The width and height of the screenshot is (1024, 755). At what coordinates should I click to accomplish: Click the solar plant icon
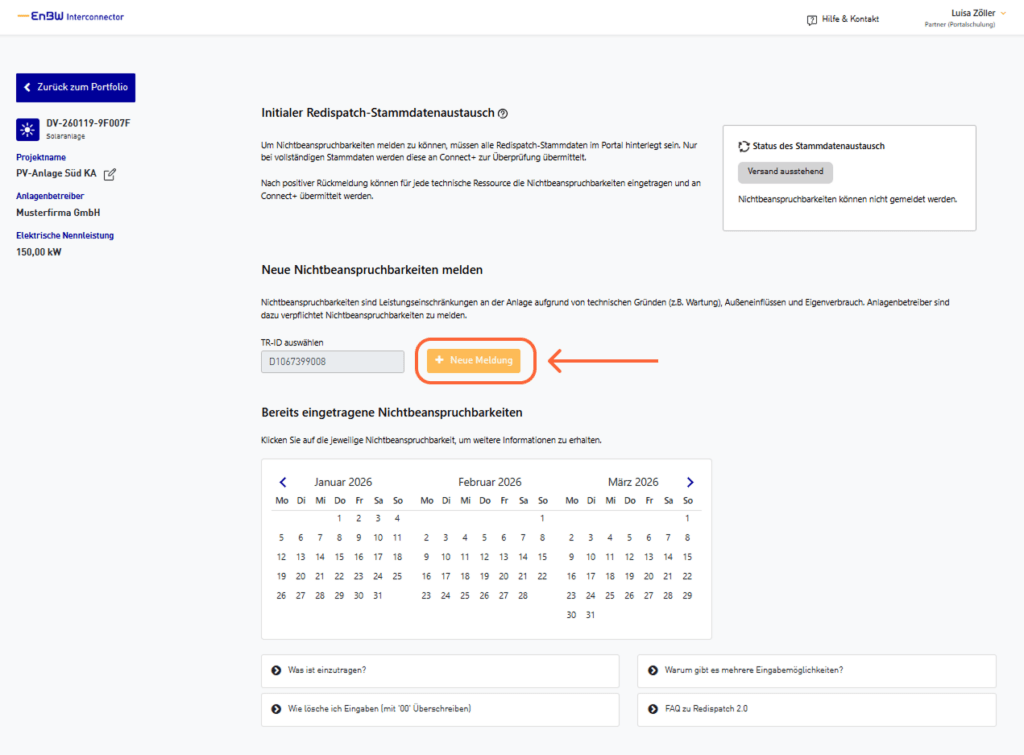point(28,130)
